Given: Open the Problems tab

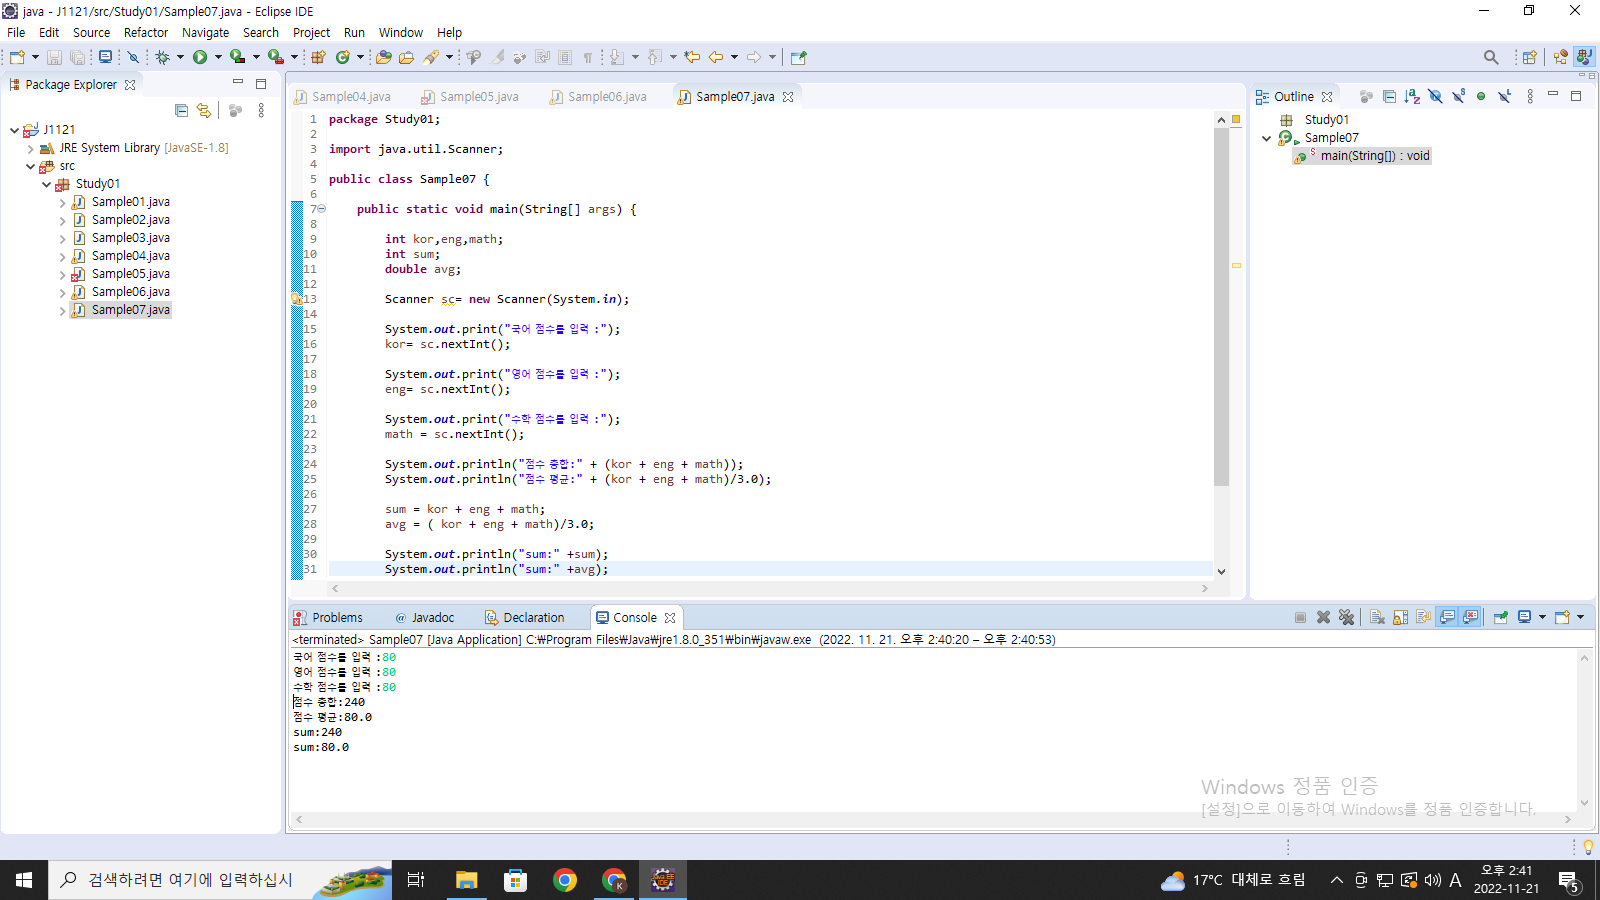Looking at the screenshot, I should click(x=328, y=618).
